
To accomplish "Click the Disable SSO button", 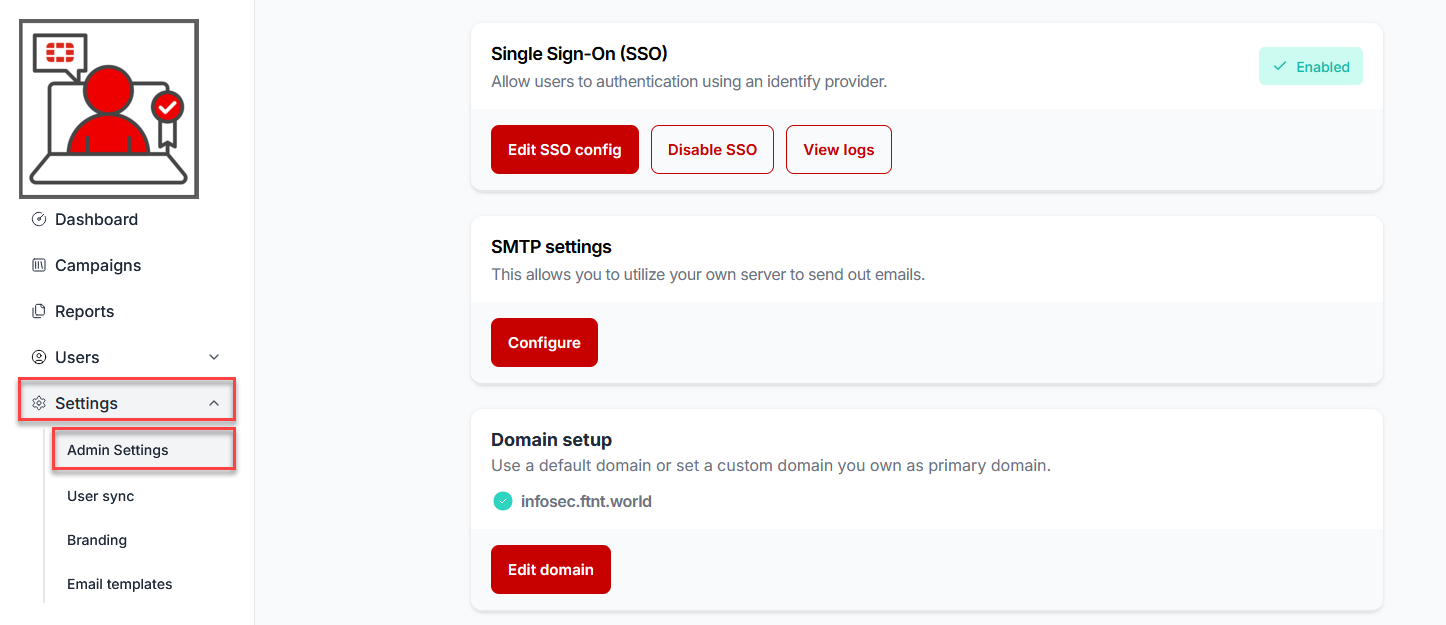I will tap(712, 149).
